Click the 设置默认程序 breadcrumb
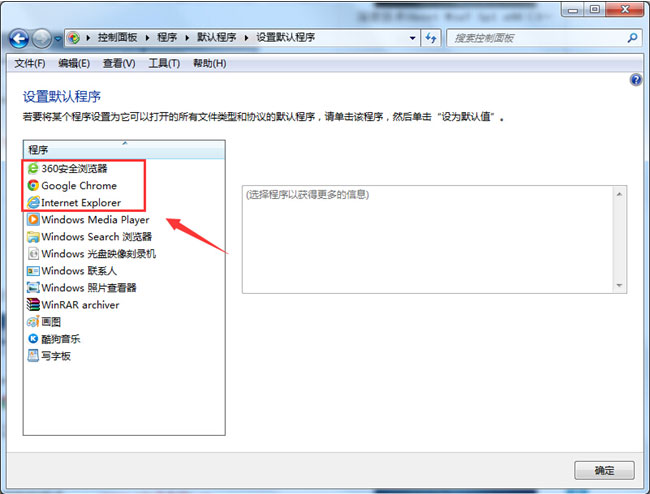The height and width of the screenshot is (494, 650). (x=285, y=38)
